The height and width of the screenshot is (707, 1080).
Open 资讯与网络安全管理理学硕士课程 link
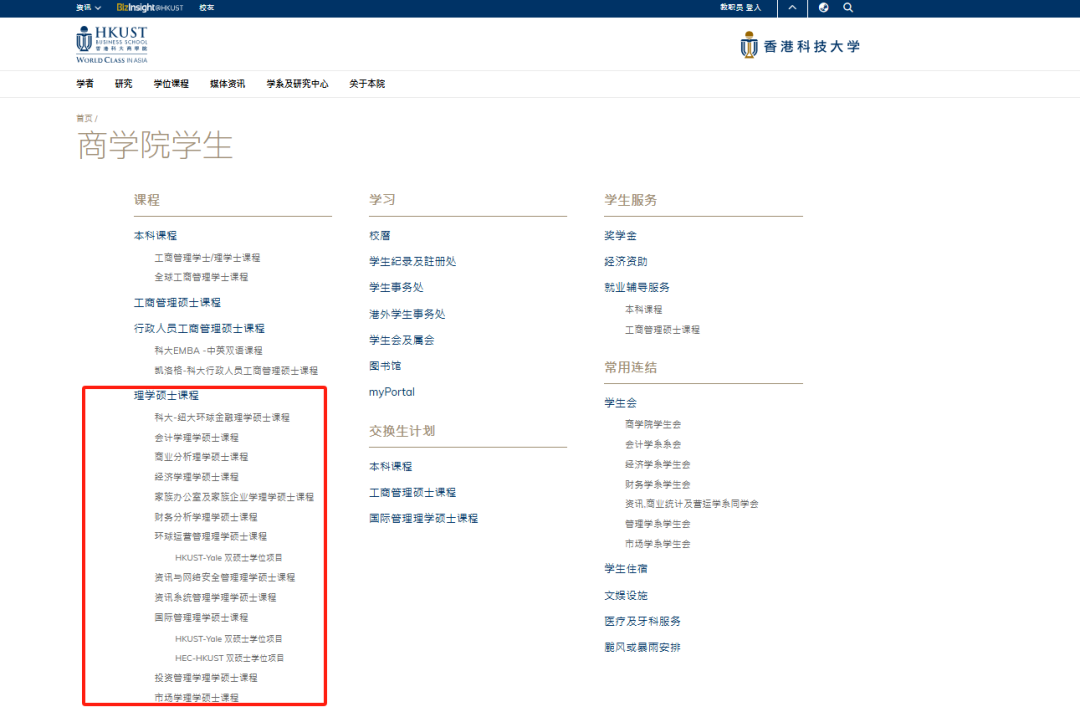pos(225,577)
